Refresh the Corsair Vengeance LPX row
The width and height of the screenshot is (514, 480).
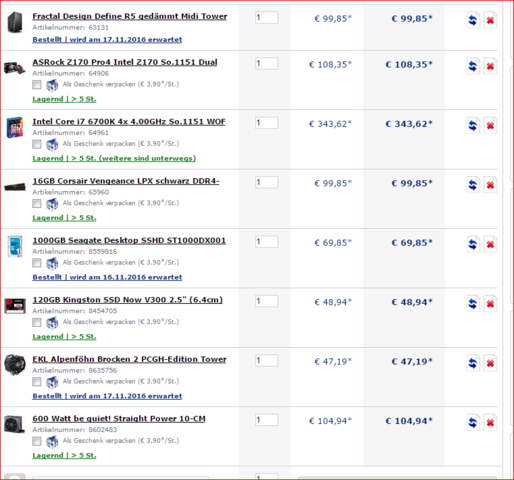[x=473, y=185]
